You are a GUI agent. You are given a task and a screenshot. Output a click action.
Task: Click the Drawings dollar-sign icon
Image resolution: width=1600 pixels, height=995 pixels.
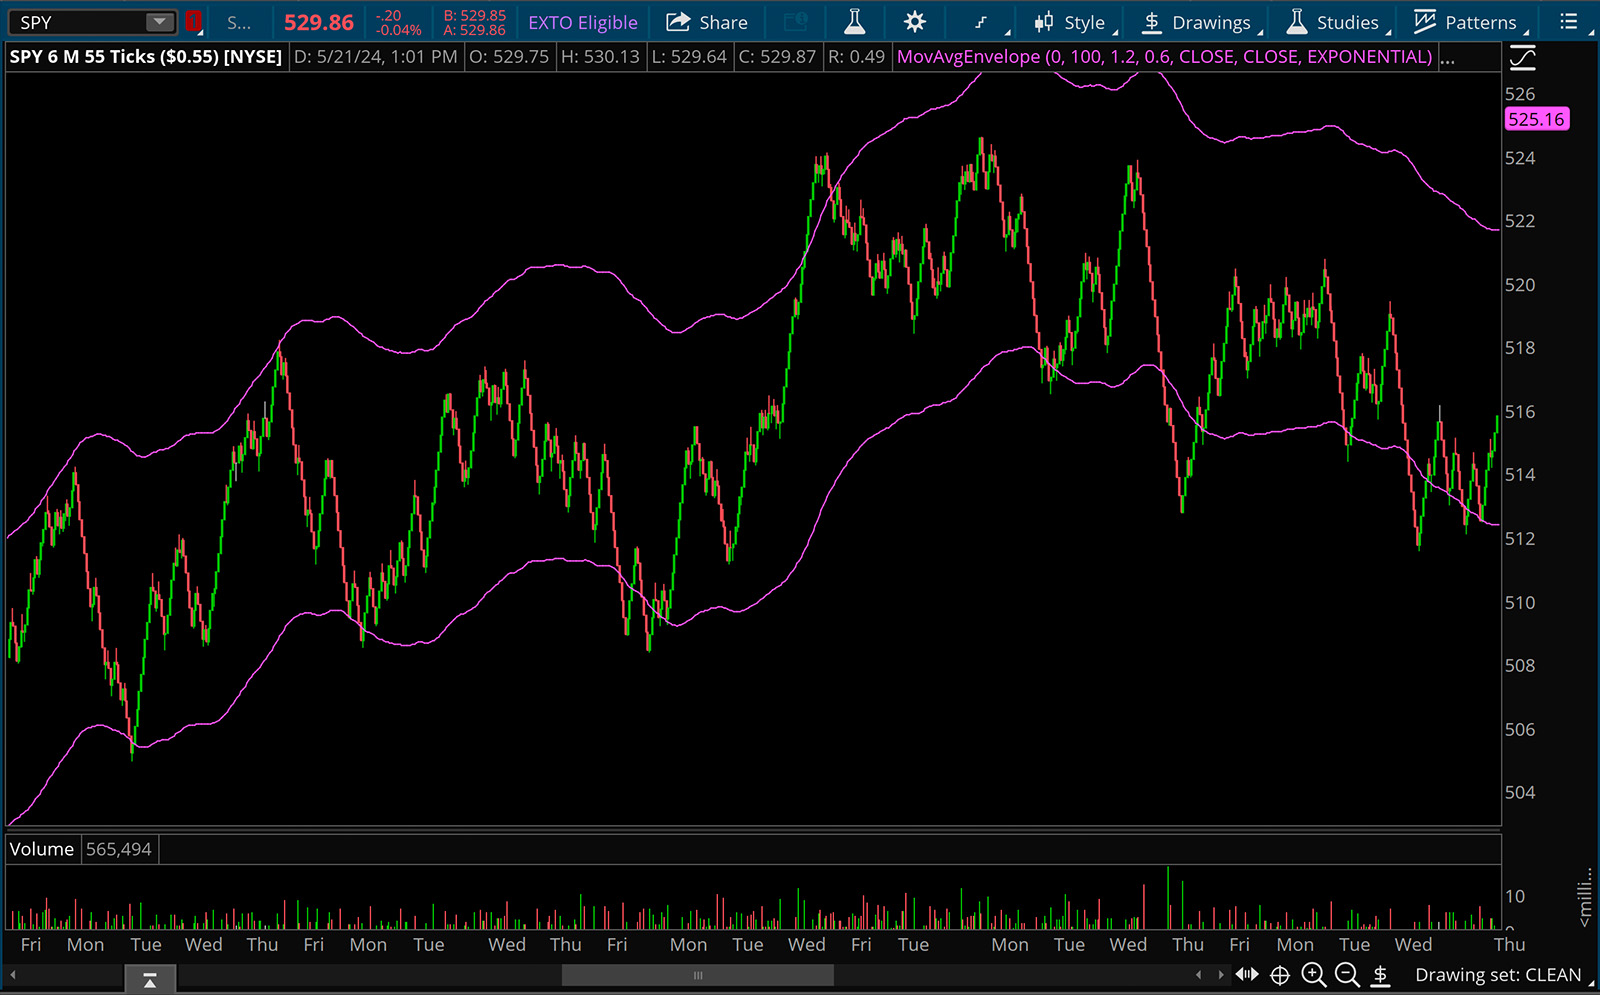1152,22
